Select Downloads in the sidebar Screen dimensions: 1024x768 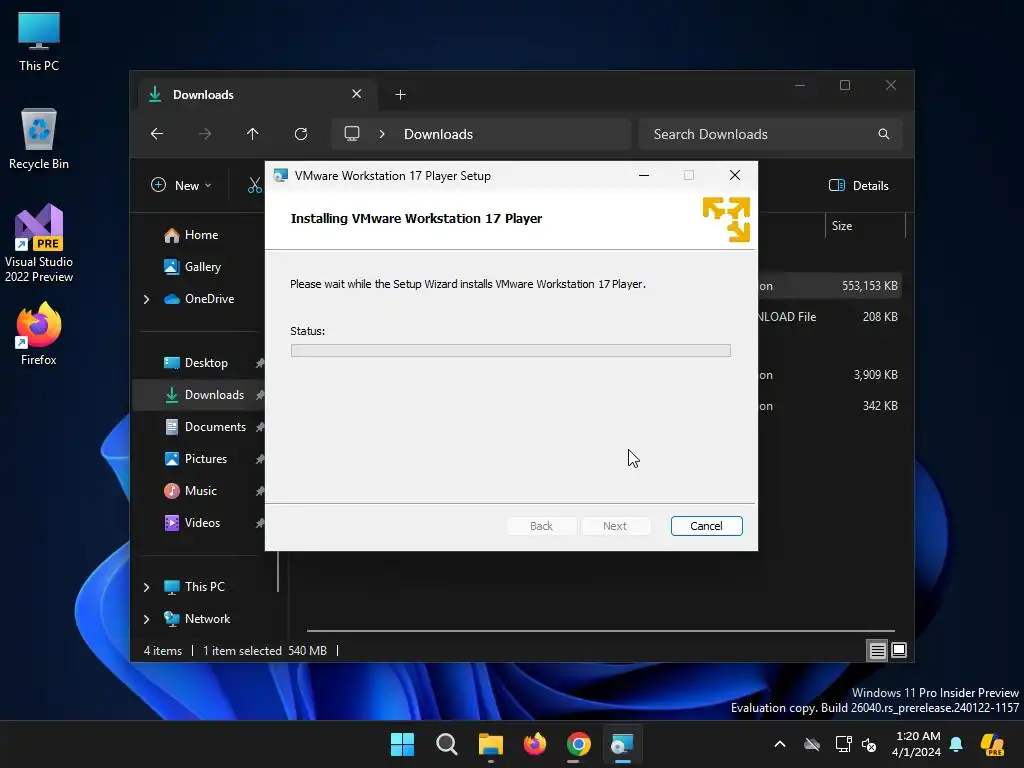click(x=214, y=395)
